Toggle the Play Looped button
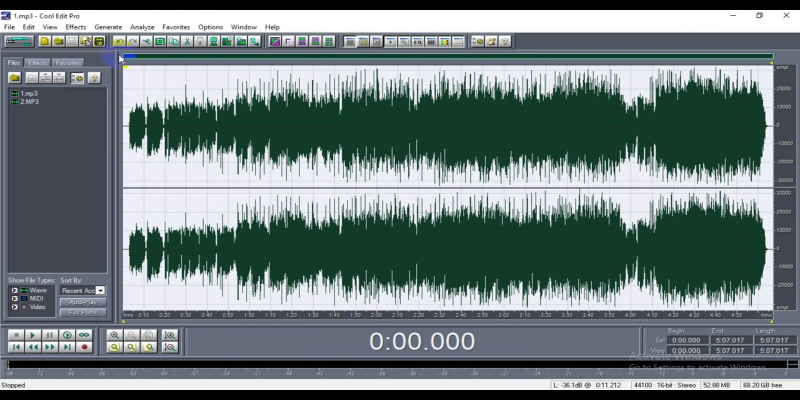Image resolution: width=800 pixels, height=400 pixels. [84, 335]
